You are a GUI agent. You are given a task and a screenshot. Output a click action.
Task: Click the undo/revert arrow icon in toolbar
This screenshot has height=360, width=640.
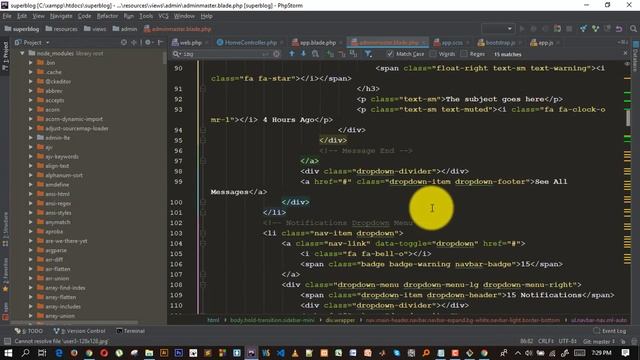(x=619, y=29)
